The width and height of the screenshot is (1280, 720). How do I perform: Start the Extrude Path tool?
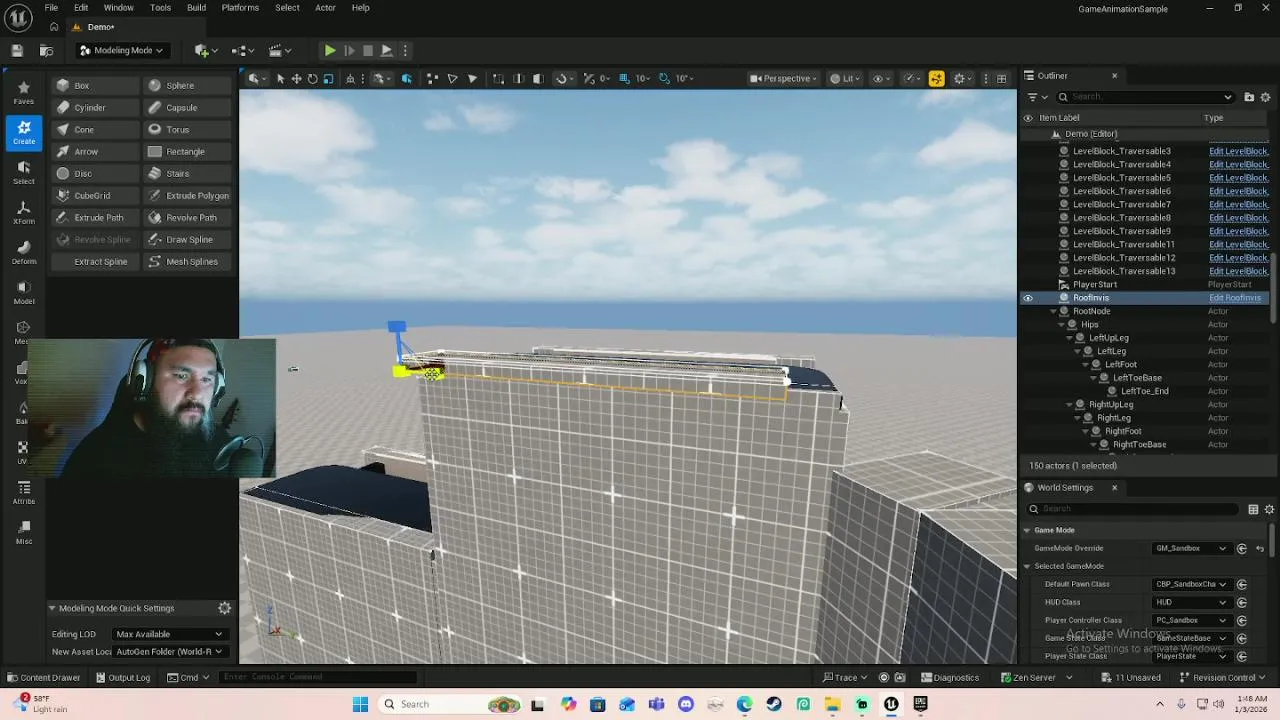(96, 218)
